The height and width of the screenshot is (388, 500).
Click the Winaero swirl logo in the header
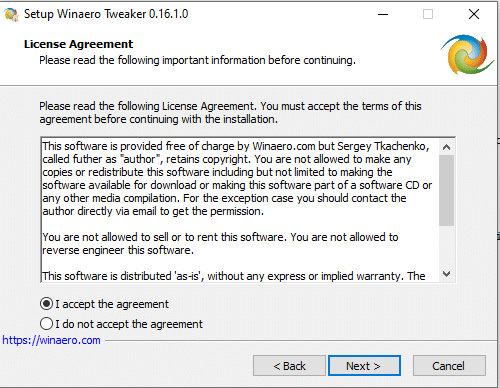468,54
